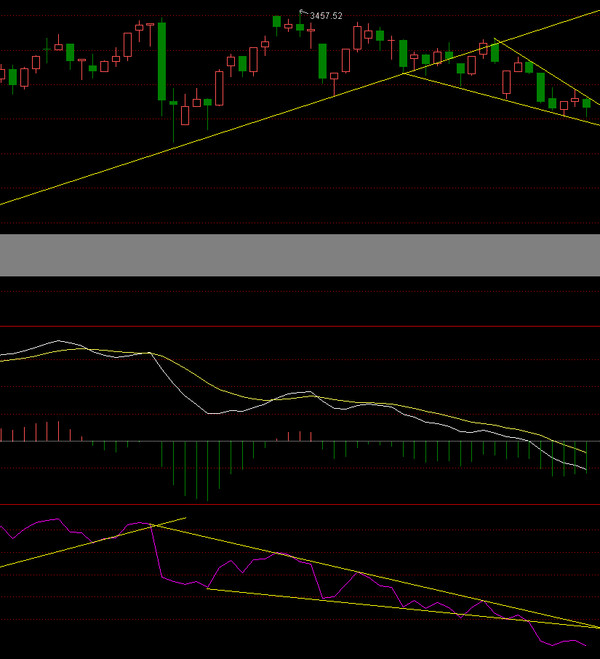Select the lower falling trendline on purple indicator

[x=403, y=608]
